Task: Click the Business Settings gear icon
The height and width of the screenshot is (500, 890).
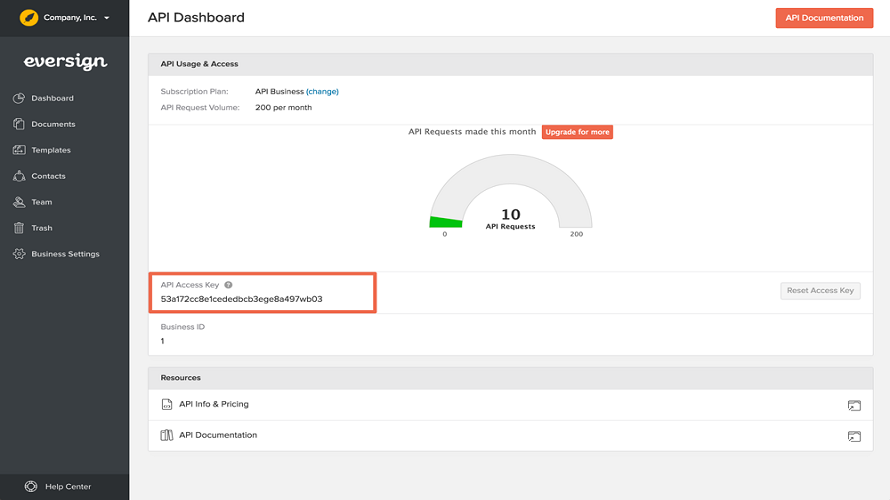Action: click(19, 254)
